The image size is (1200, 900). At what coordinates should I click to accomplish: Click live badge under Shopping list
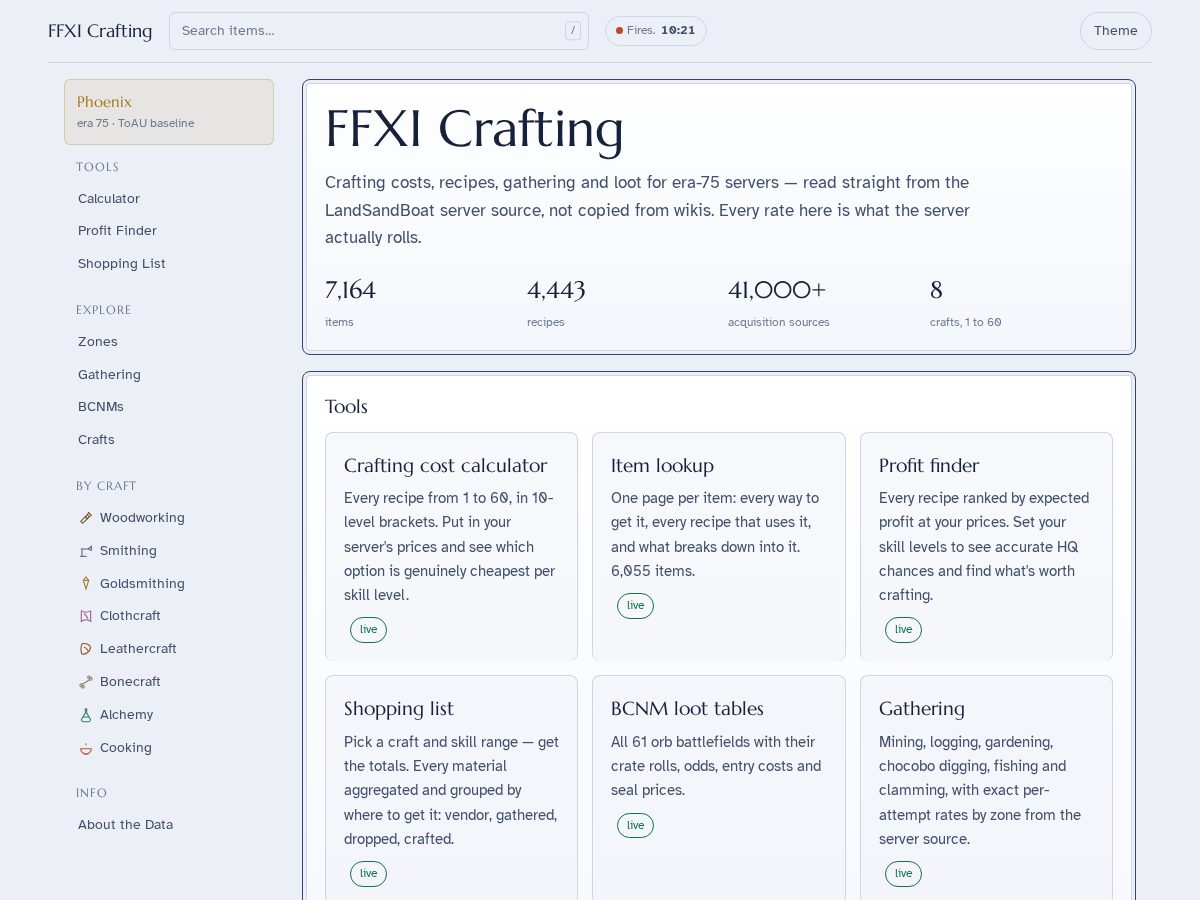coord(368,874)
